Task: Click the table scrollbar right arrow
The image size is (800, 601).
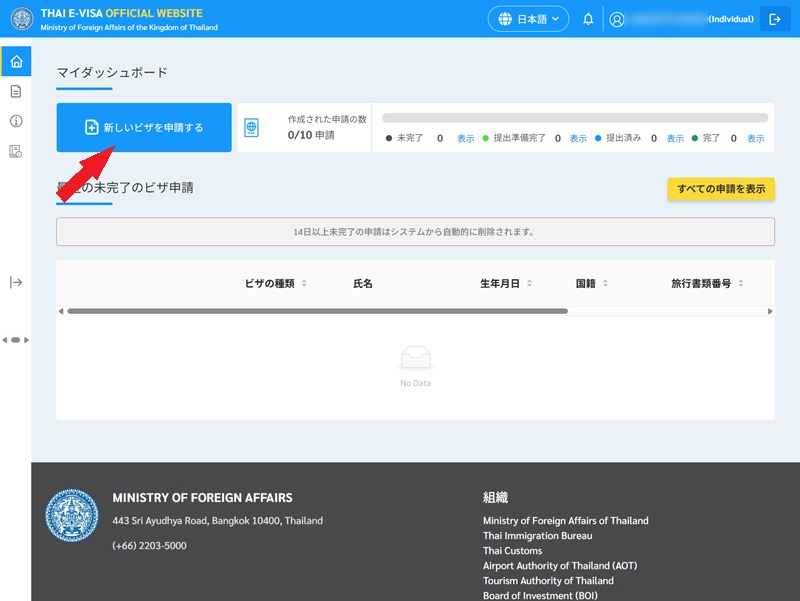Action: (770, 311)
